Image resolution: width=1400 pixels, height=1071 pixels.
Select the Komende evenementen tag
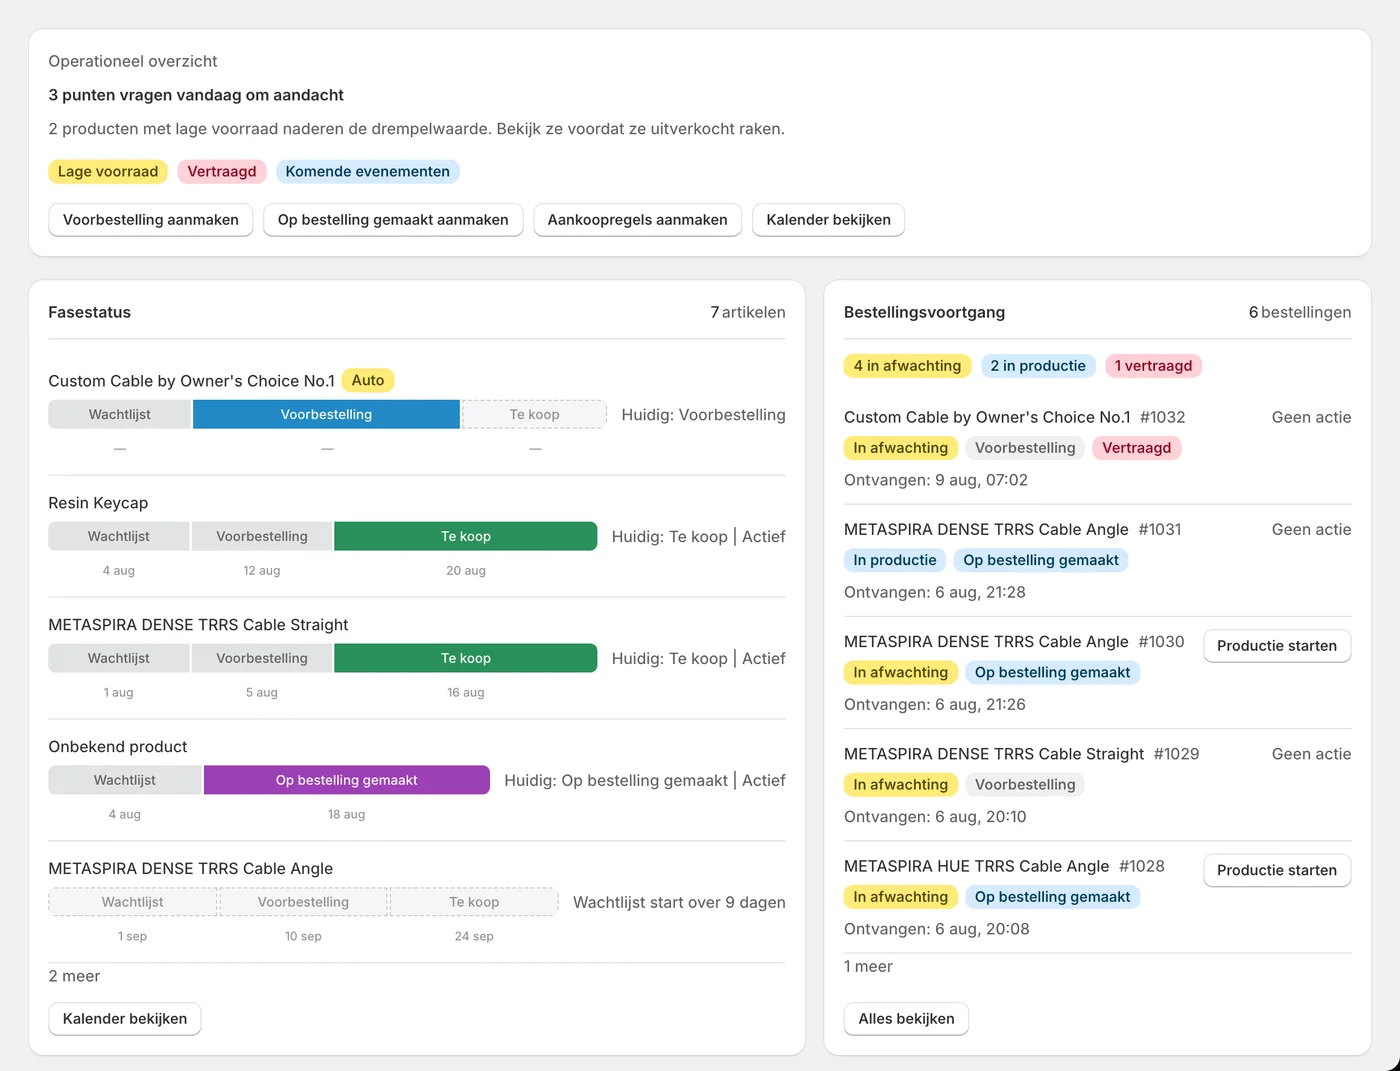pos(368,171)
